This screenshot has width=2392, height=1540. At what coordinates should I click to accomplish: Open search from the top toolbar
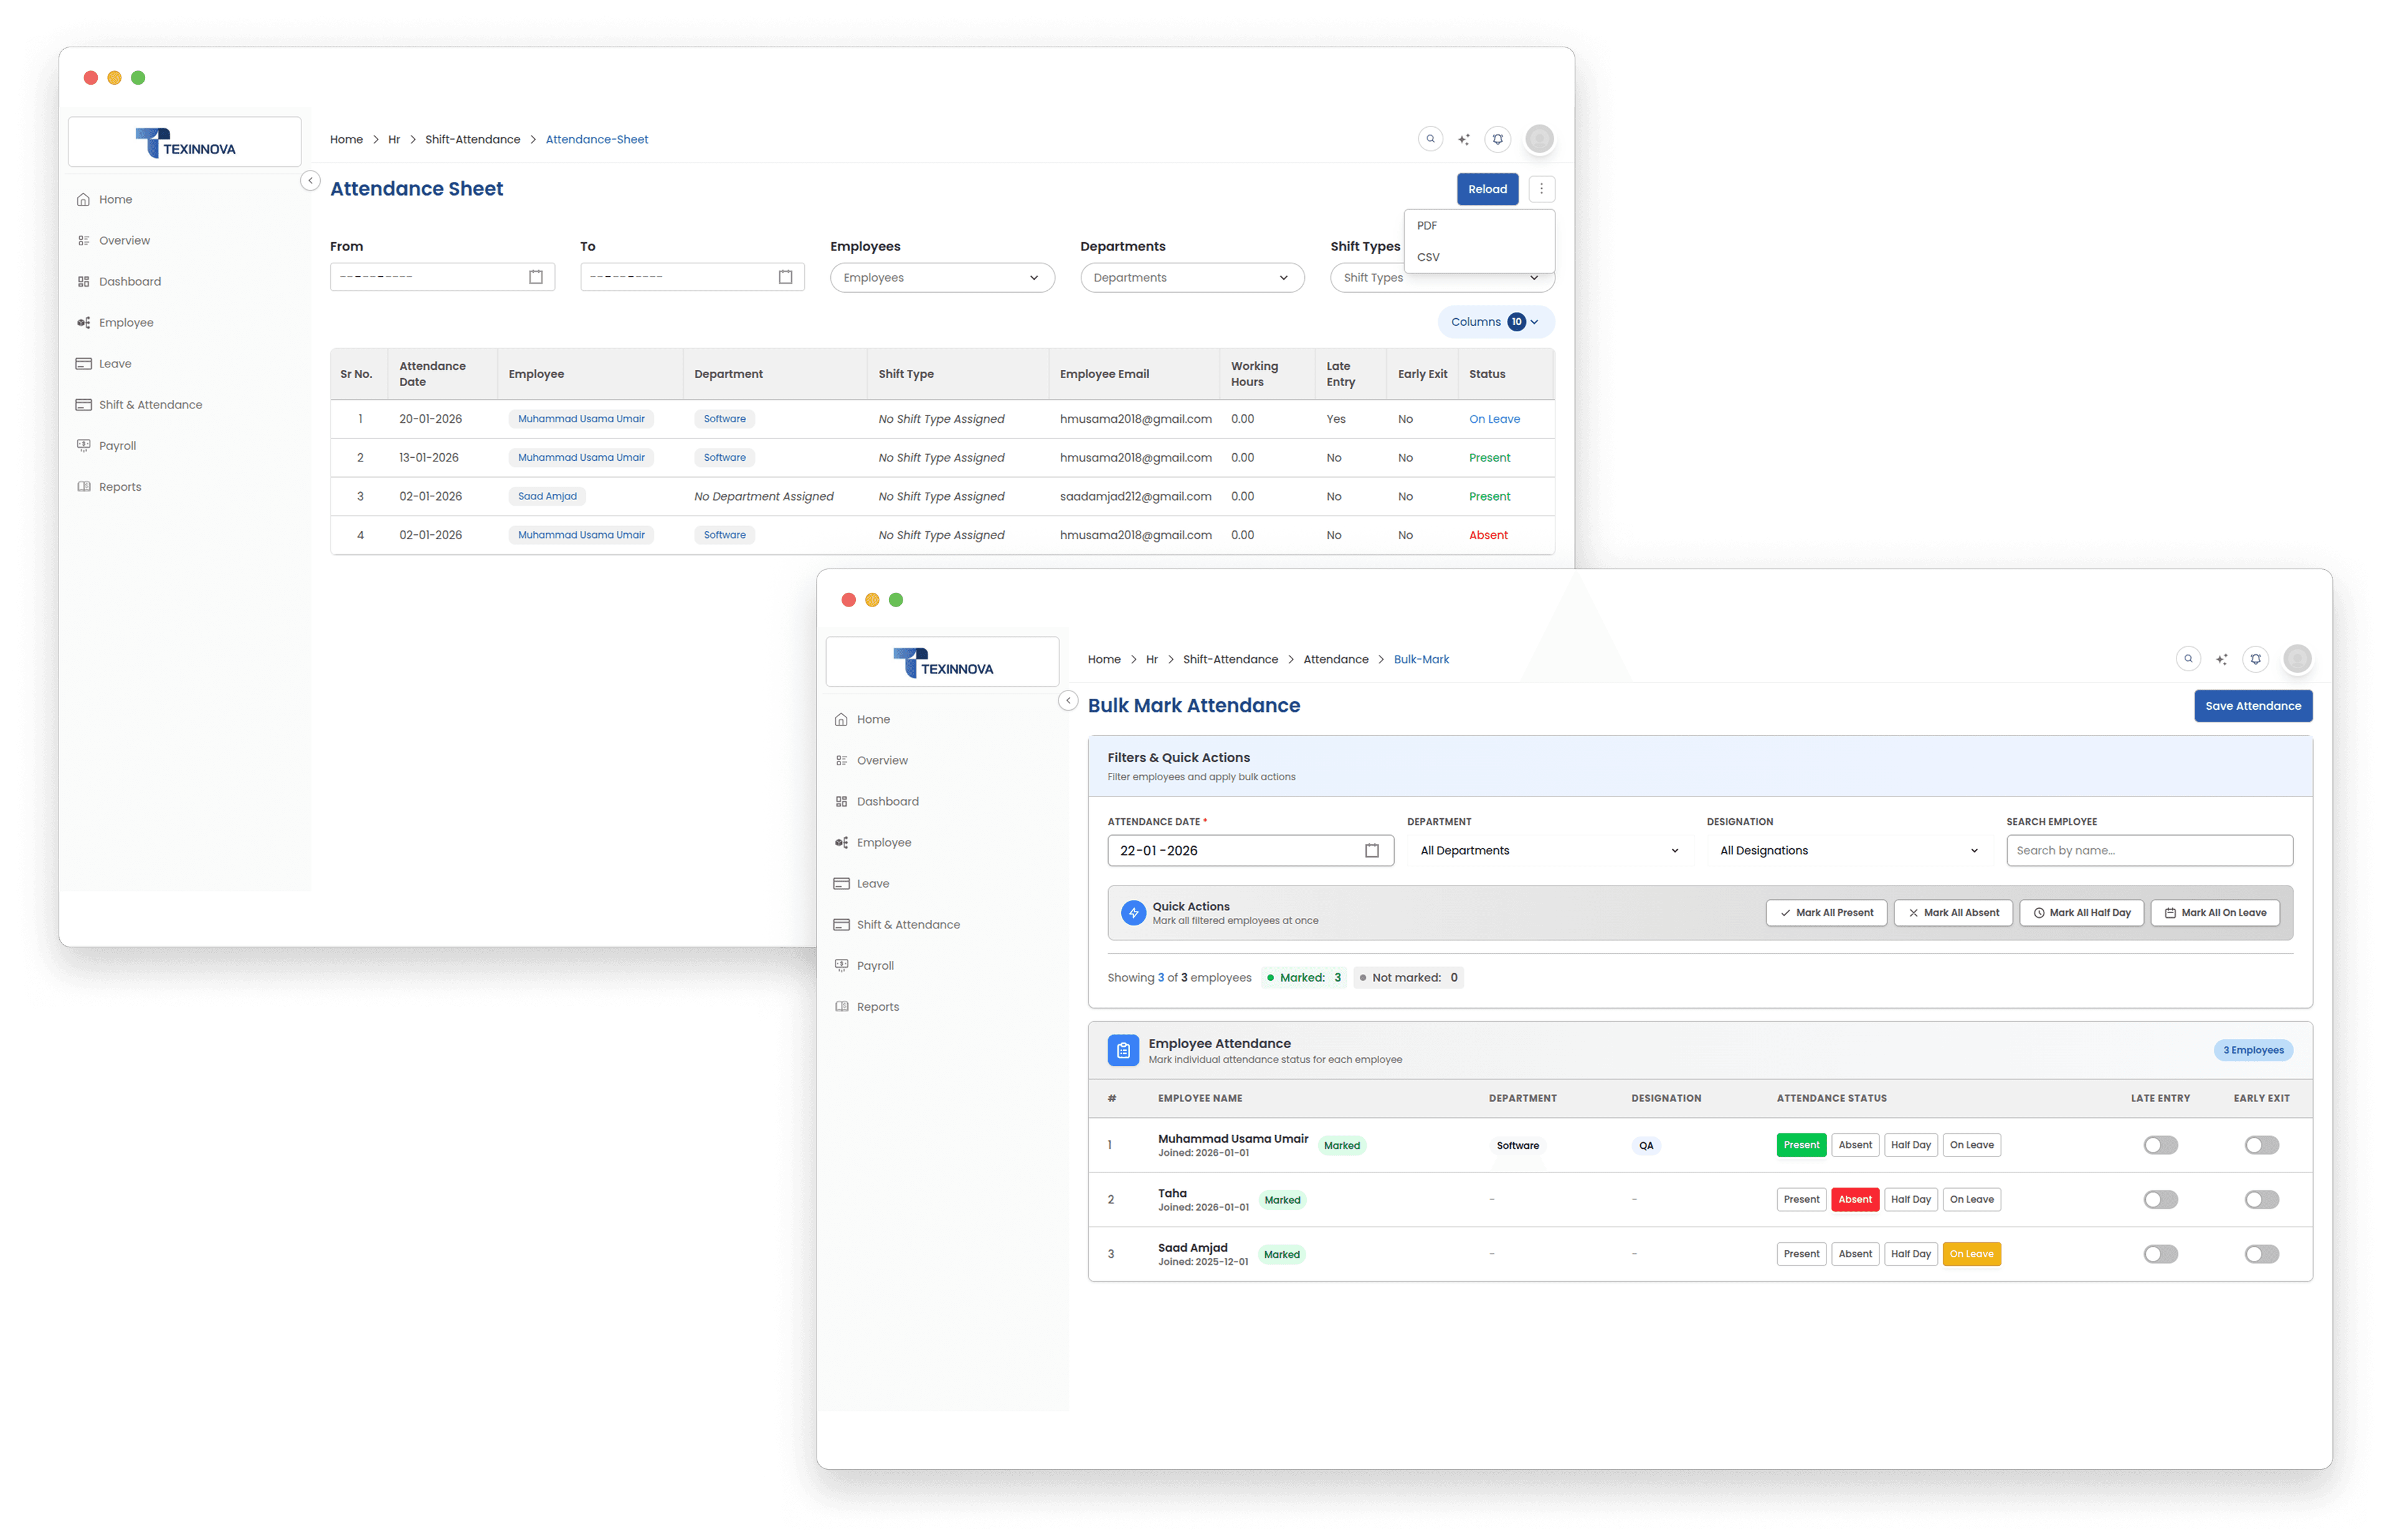tap(2188, 658)
